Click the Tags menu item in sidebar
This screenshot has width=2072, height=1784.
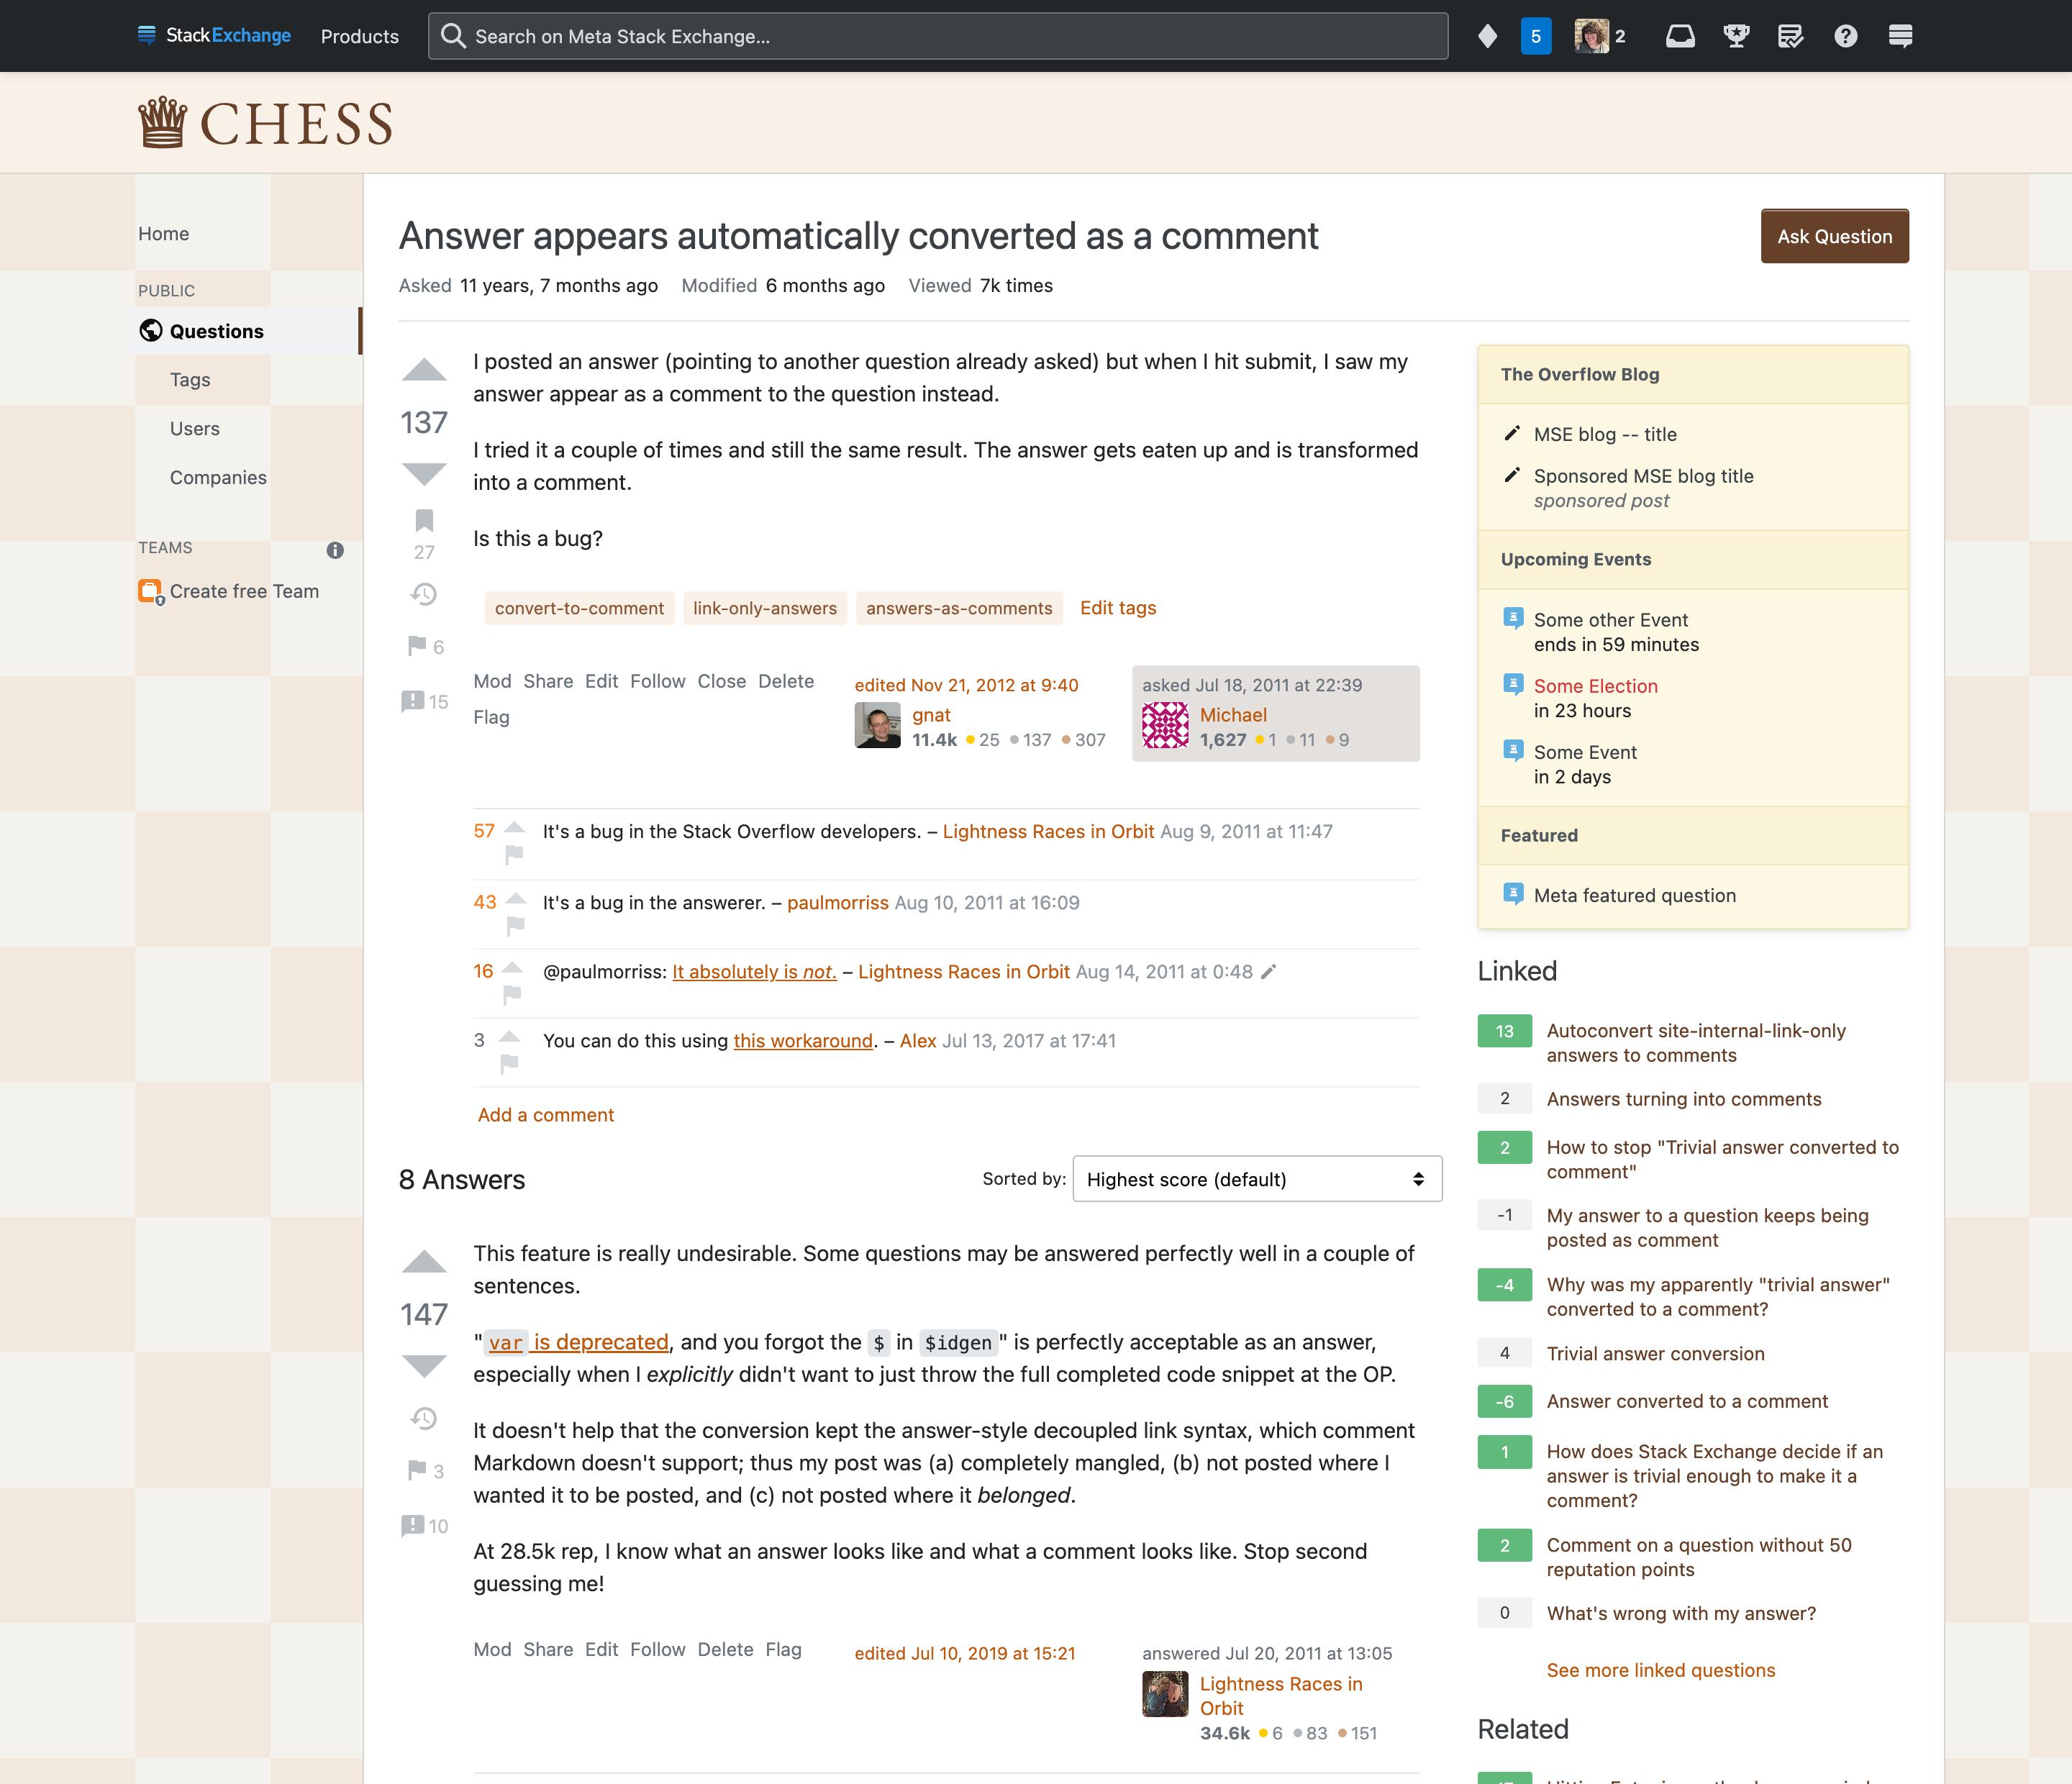pyautogui.click(x=188, y=381)
